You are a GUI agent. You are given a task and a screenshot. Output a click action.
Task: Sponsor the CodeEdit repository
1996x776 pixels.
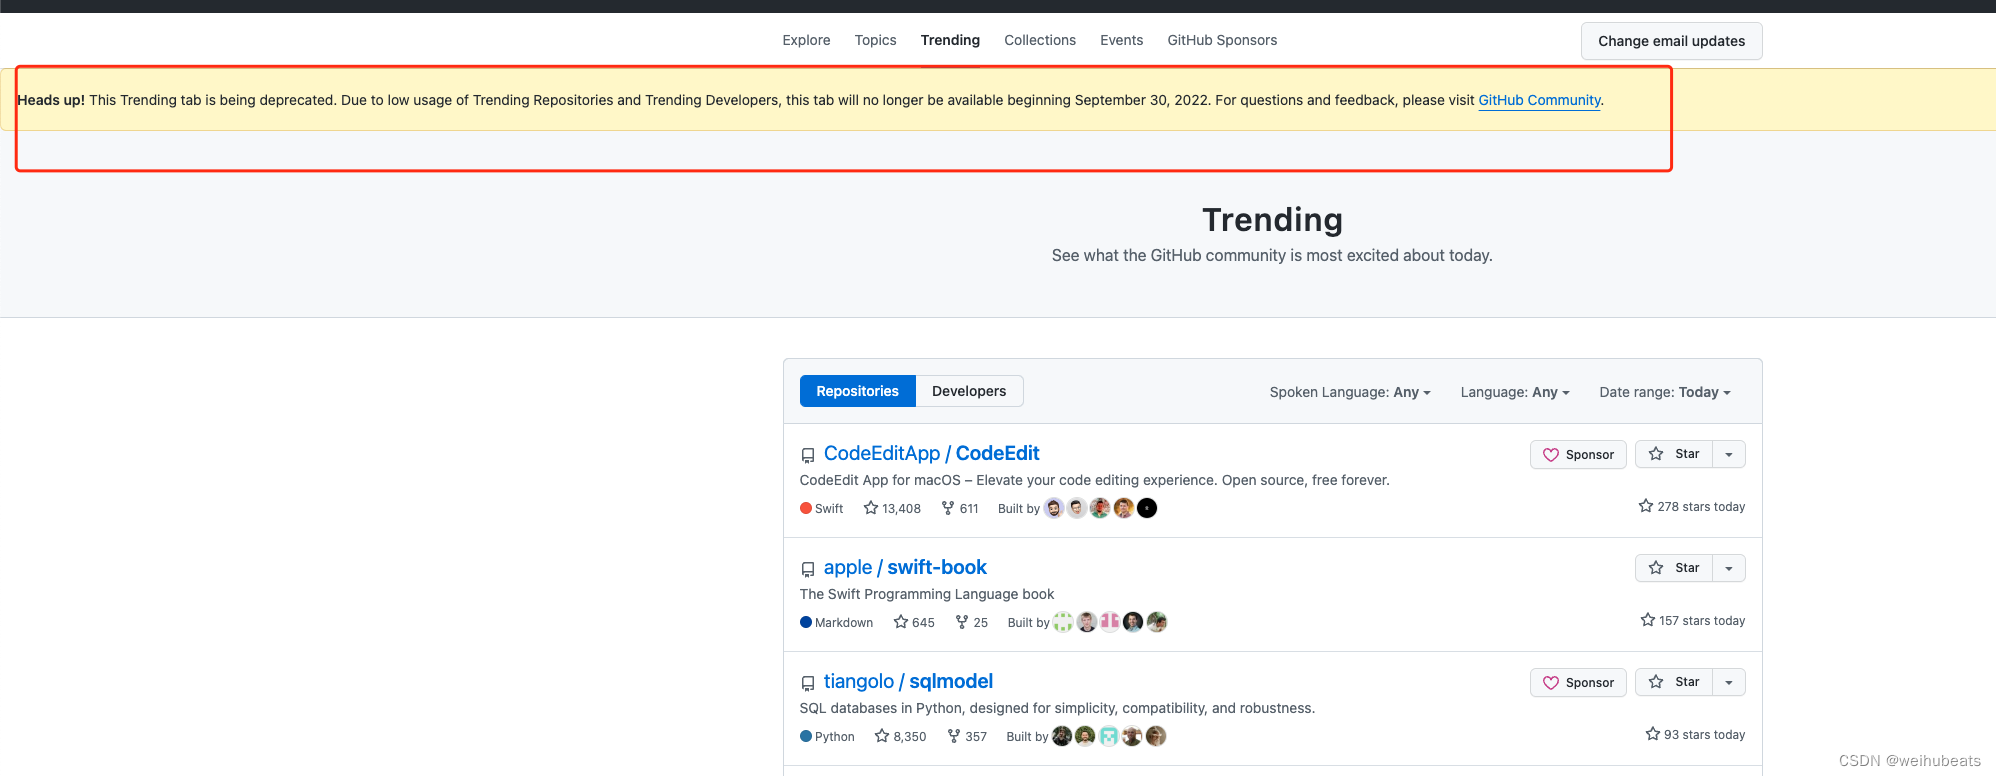[1578, 454]
